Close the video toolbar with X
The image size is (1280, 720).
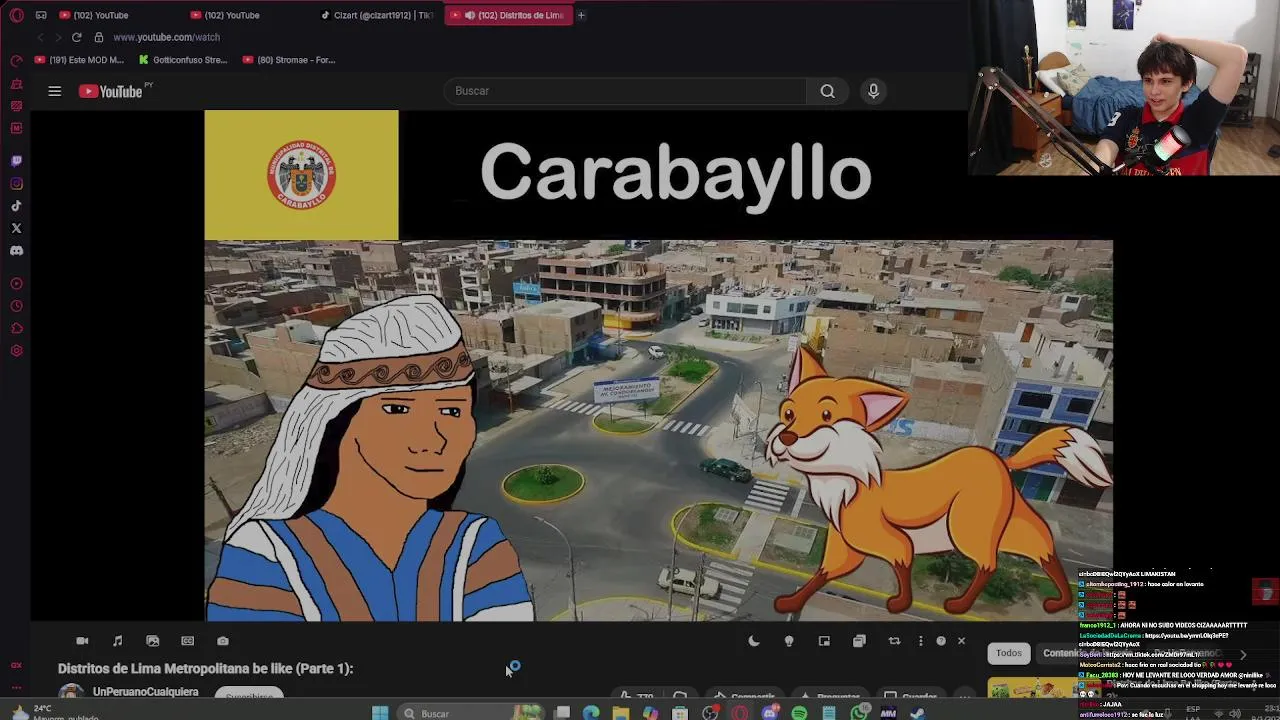click(x=961, y=641)
